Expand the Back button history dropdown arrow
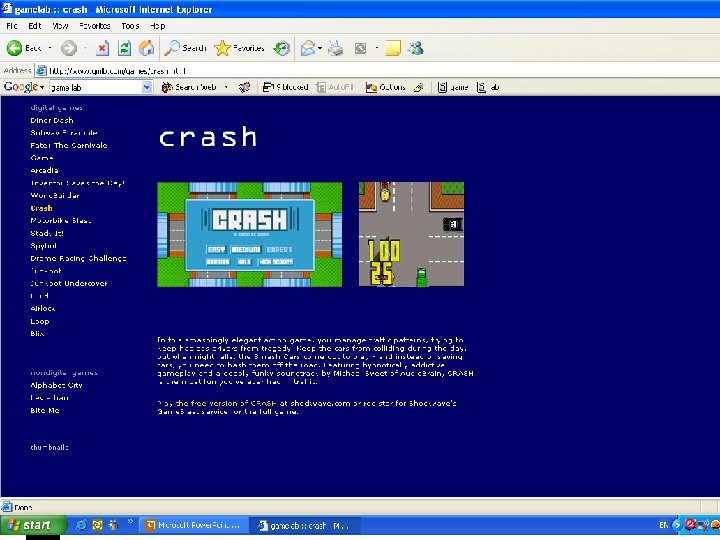720x540 pixels. 50,48
